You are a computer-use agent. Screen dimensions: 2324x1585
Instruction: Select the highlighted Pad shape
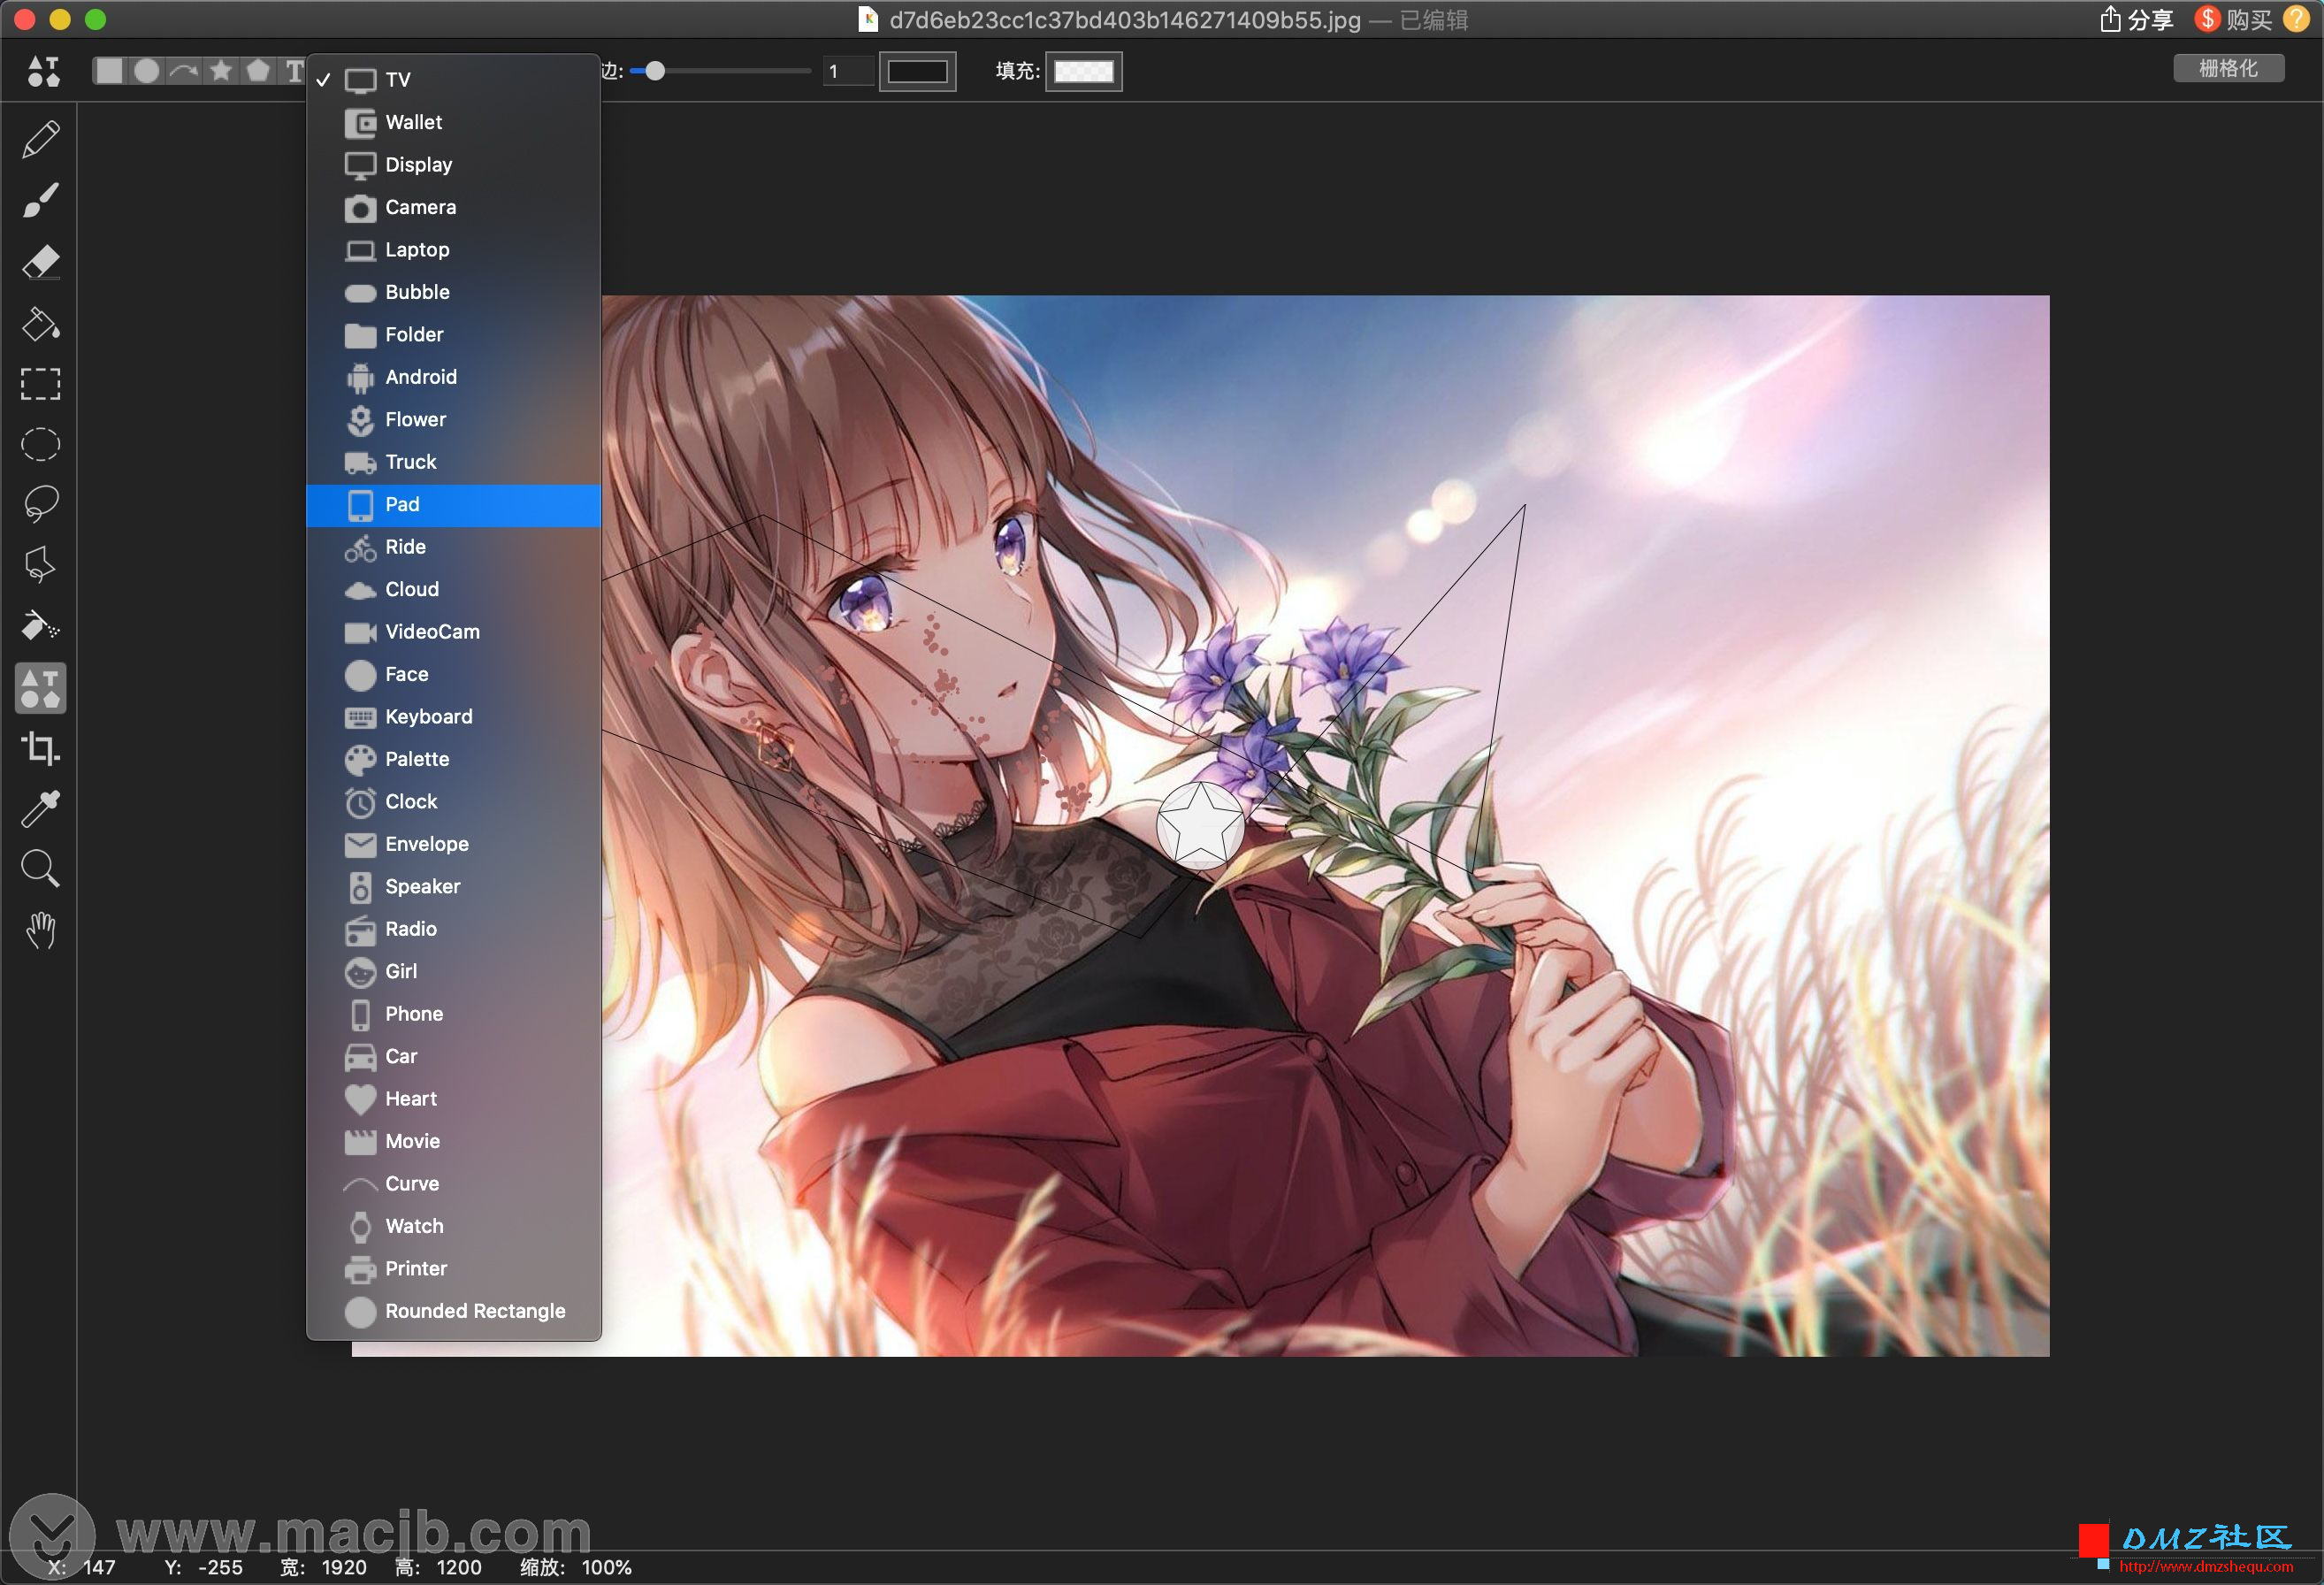[x=453, y=505]
